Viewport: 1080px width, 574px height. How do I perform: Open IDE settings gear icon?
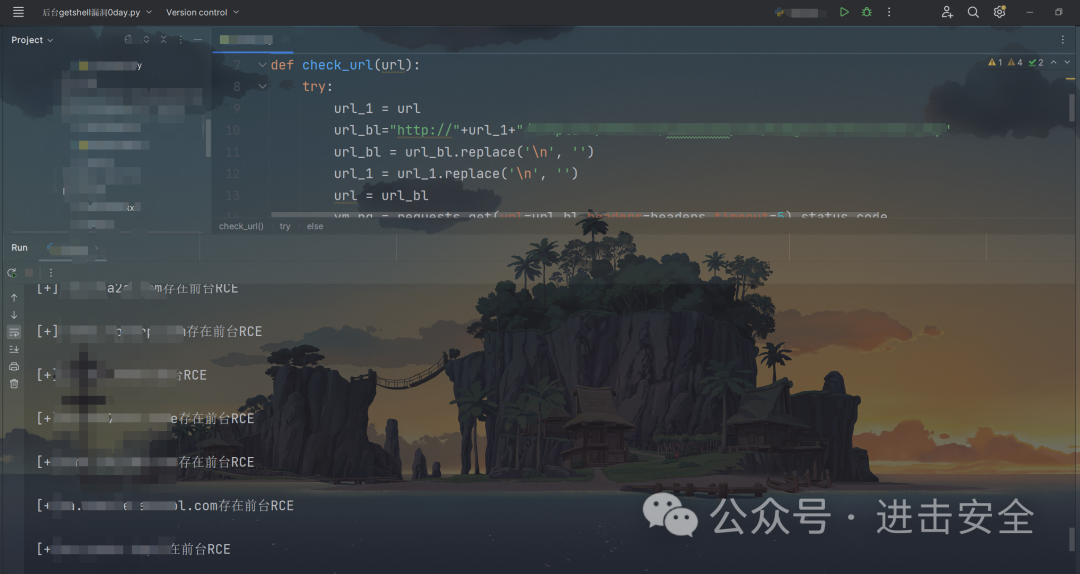999,12
